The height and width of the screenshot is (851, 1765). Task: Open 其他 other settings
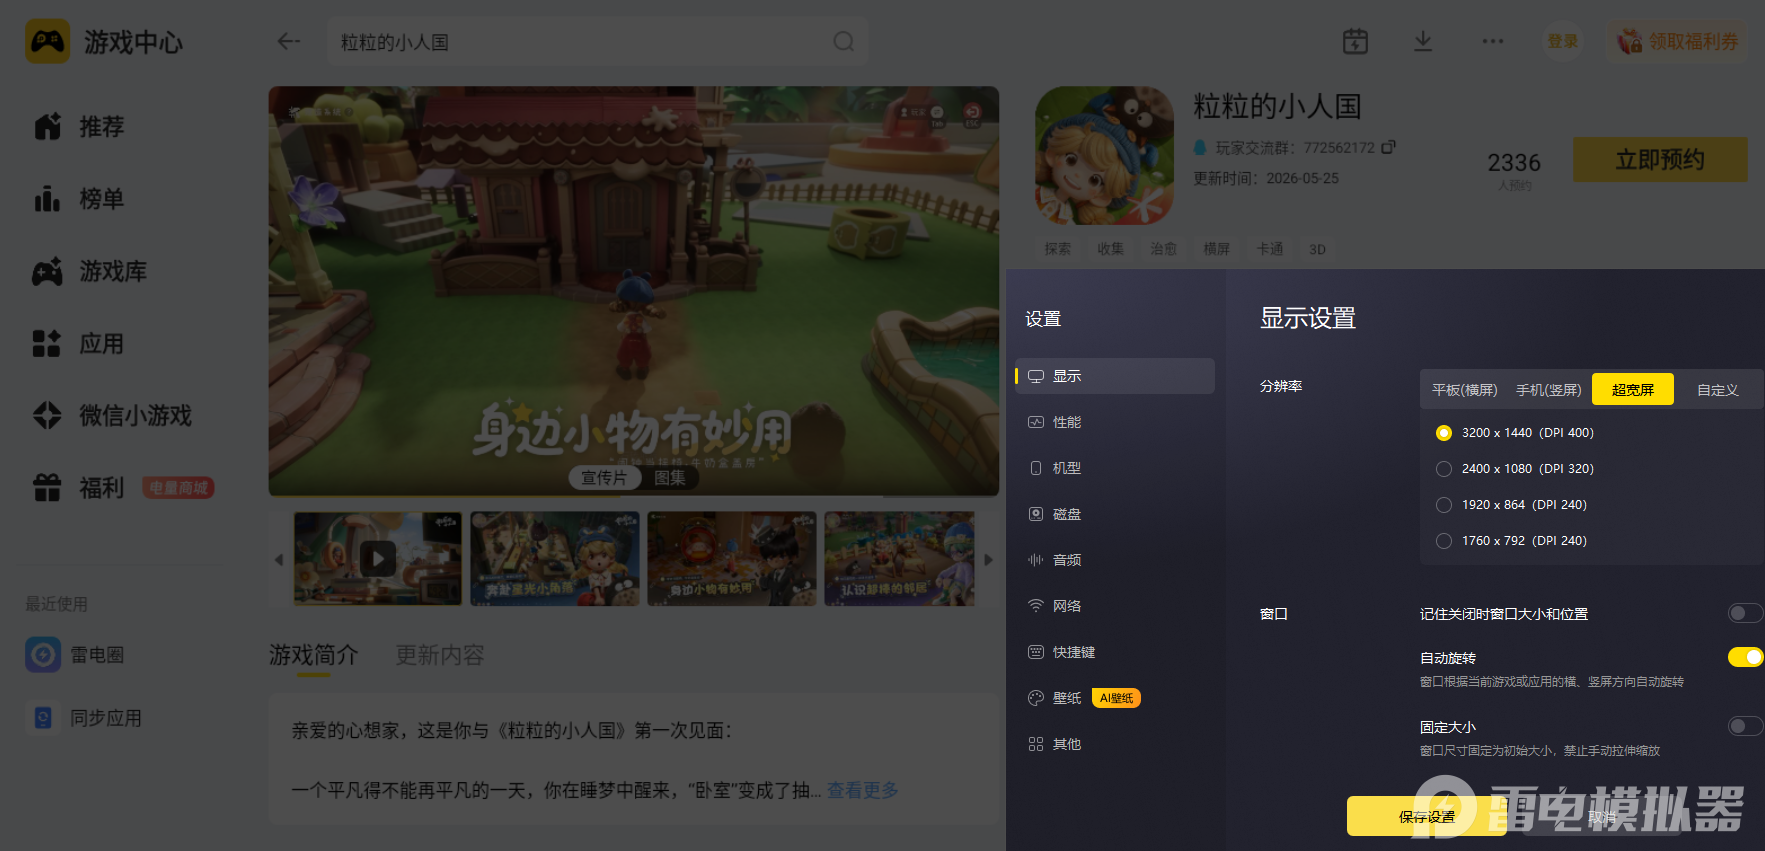tap(1115, 744)
